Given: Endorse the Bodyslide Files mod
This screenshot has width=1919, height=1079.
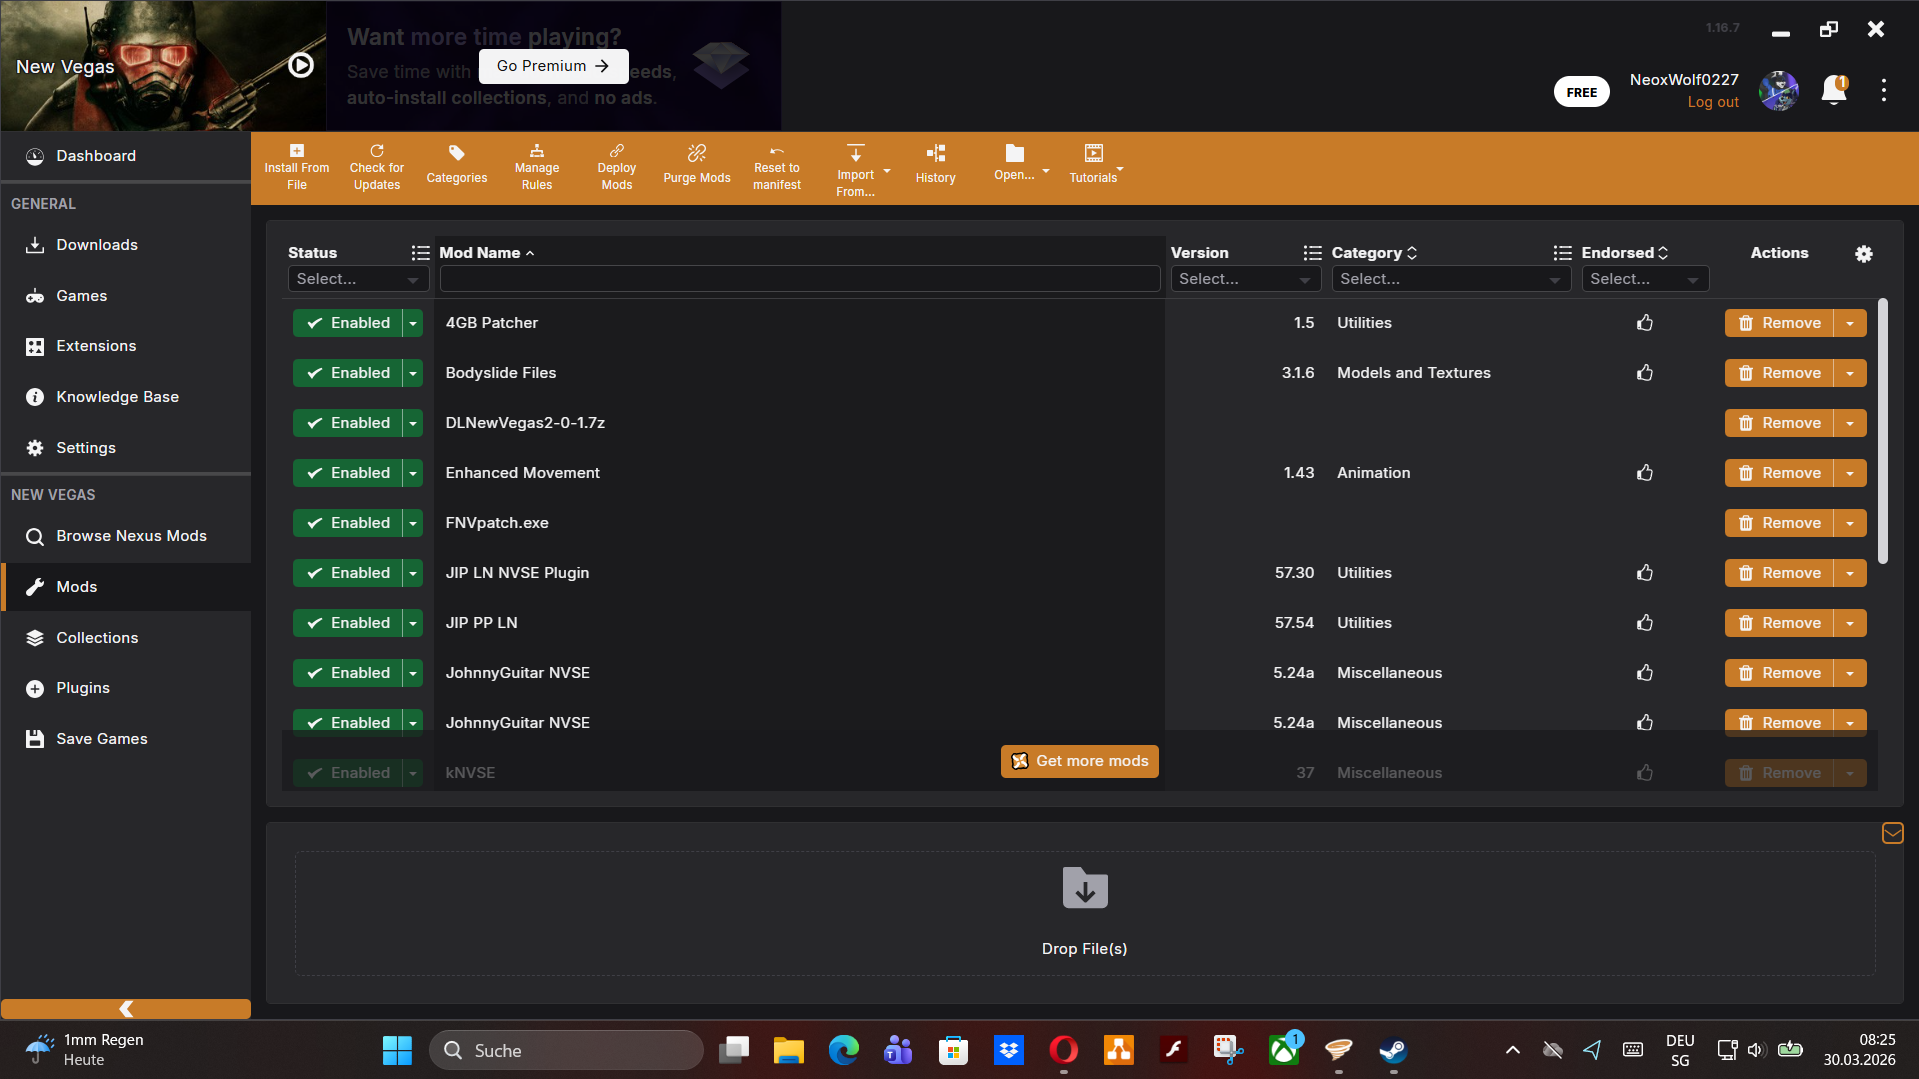Looking at the screenshot, I should [x=1645, y=373].
